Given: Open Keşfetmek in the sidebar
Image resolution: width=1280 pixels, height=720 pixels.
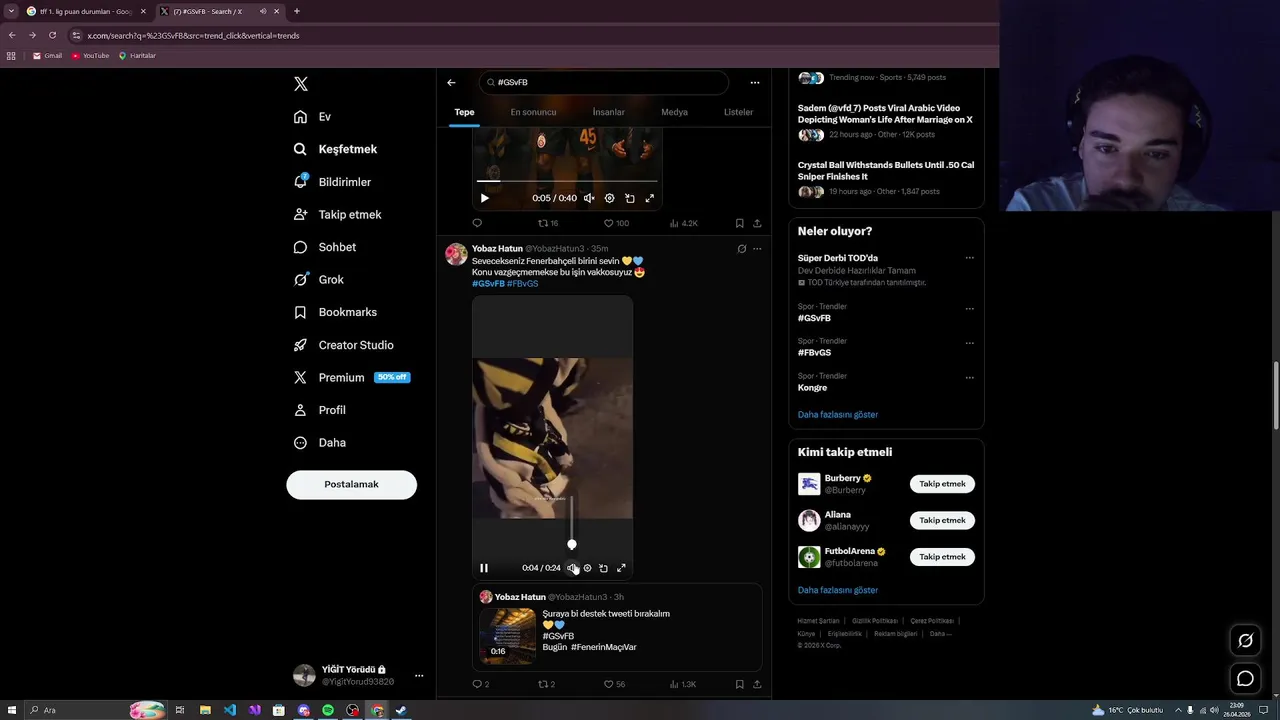Looking at the screenshot, I should (x=335, y=149).
